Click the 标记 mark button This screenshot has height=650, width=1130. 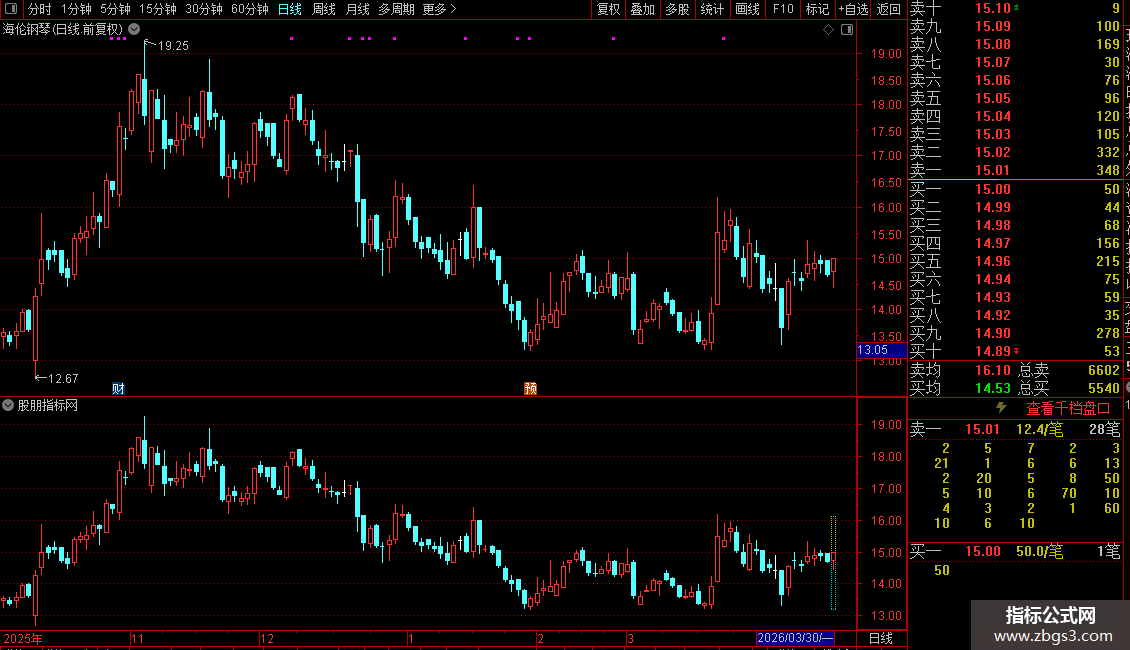click(817, 9)
